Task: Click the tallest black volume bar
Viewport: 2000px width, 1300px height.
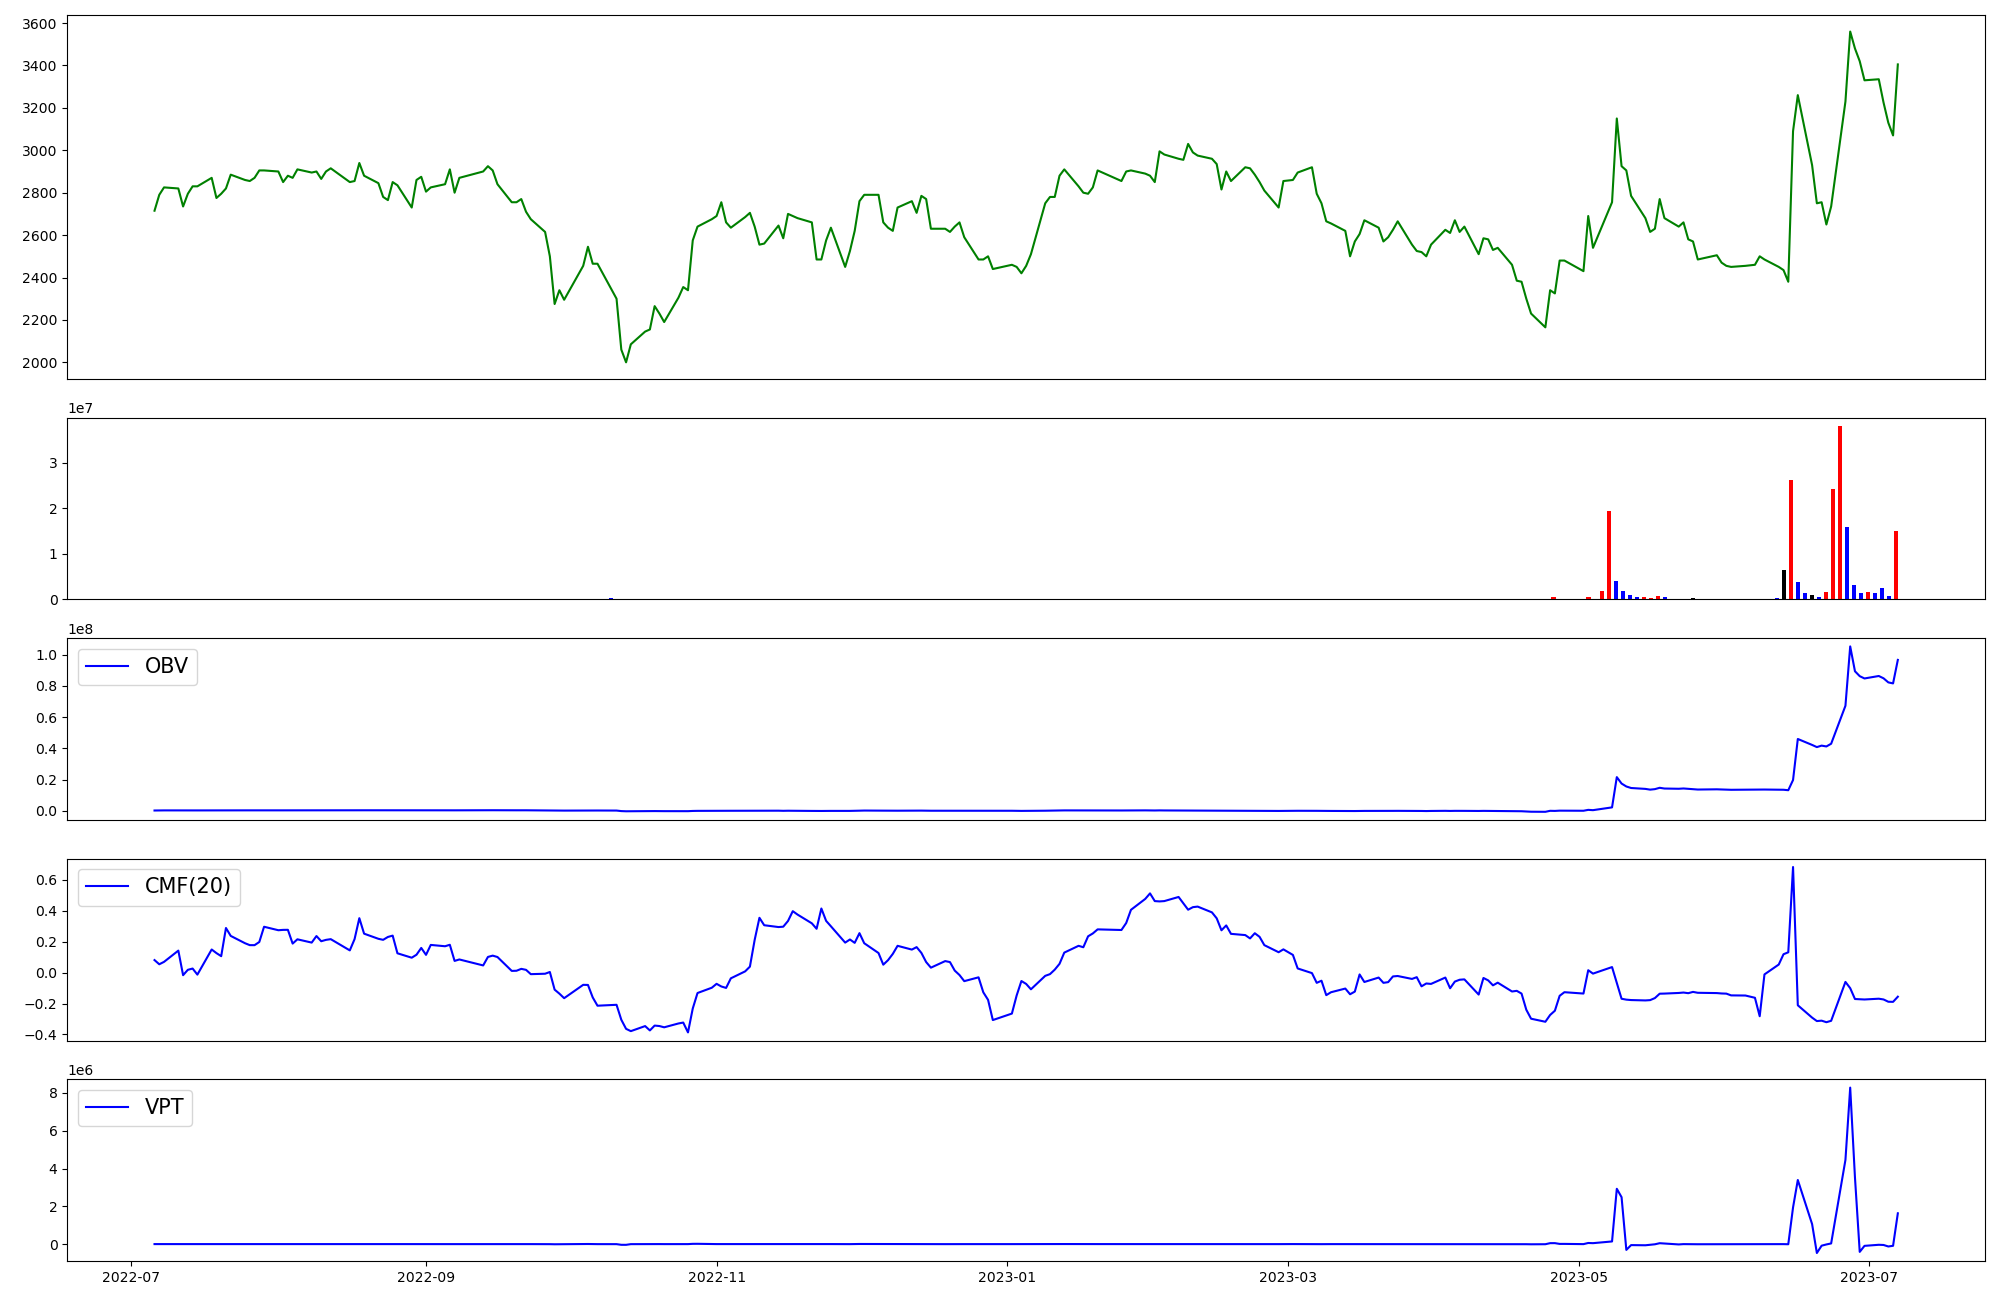Action: click(1783, 584)
